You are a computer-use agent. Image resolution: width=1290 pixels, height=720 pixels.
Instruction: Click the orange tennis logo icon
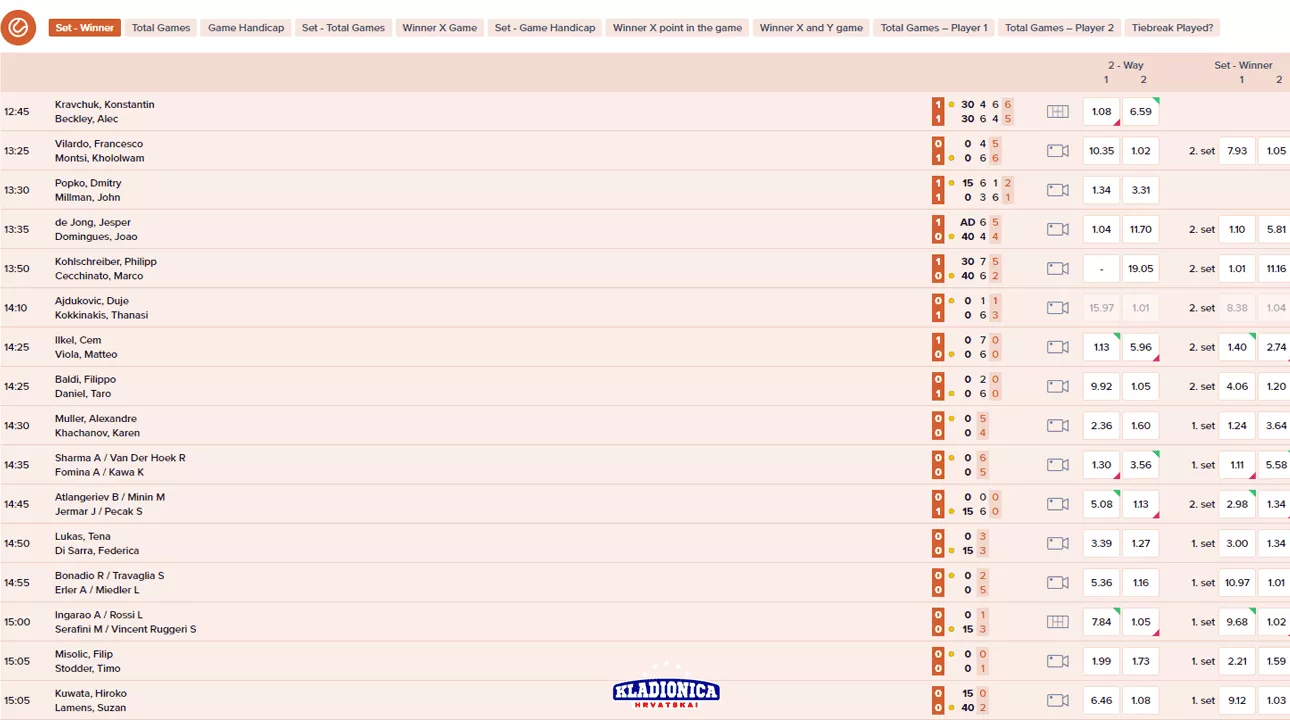[19, 28]
